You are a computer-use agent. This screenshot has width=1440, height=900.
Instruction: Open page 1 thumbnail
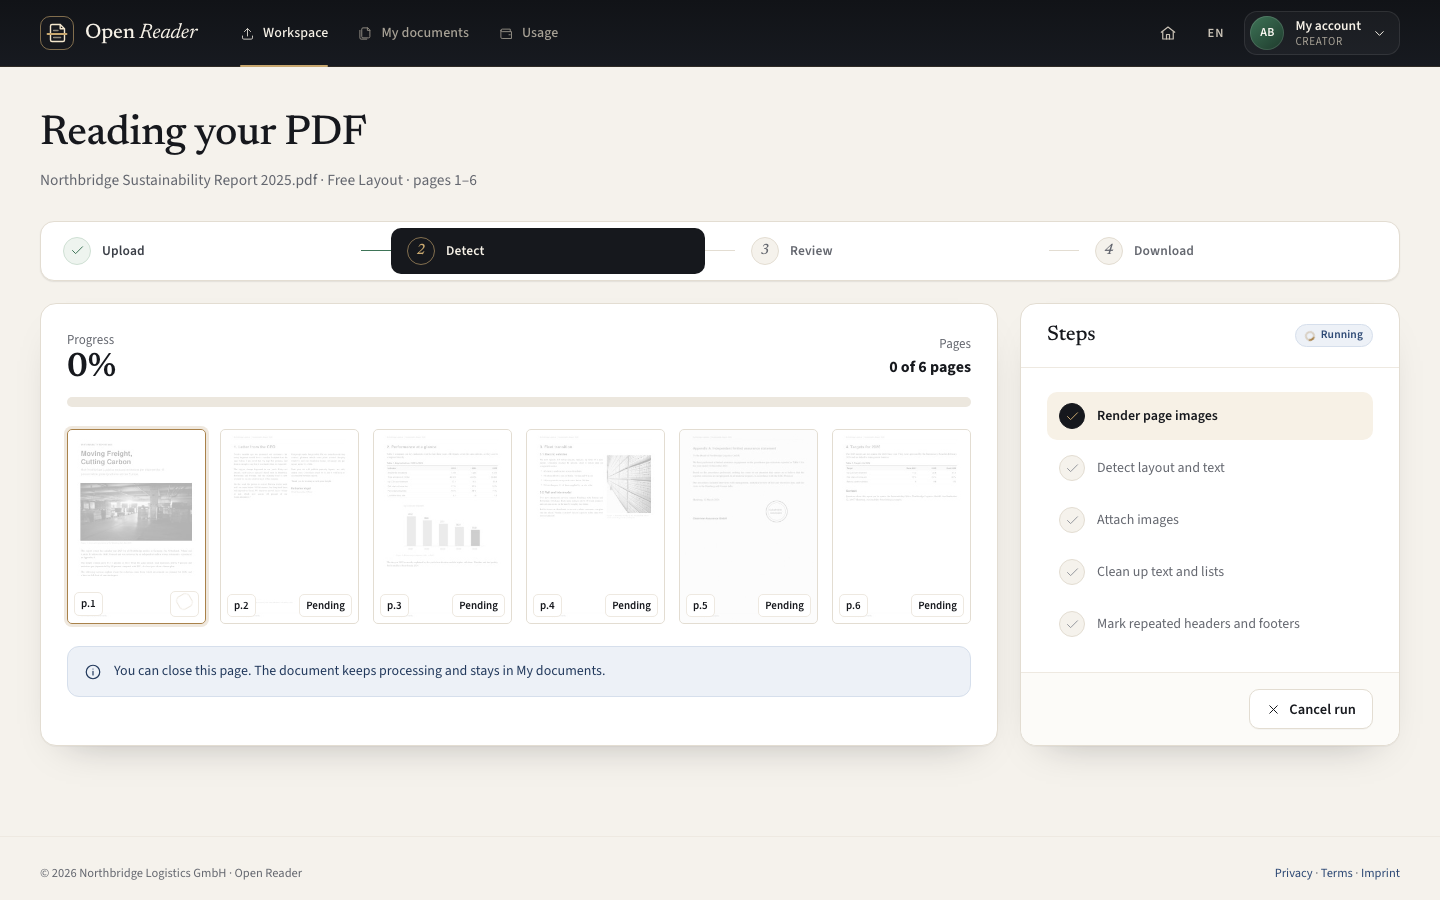point(136,526)
